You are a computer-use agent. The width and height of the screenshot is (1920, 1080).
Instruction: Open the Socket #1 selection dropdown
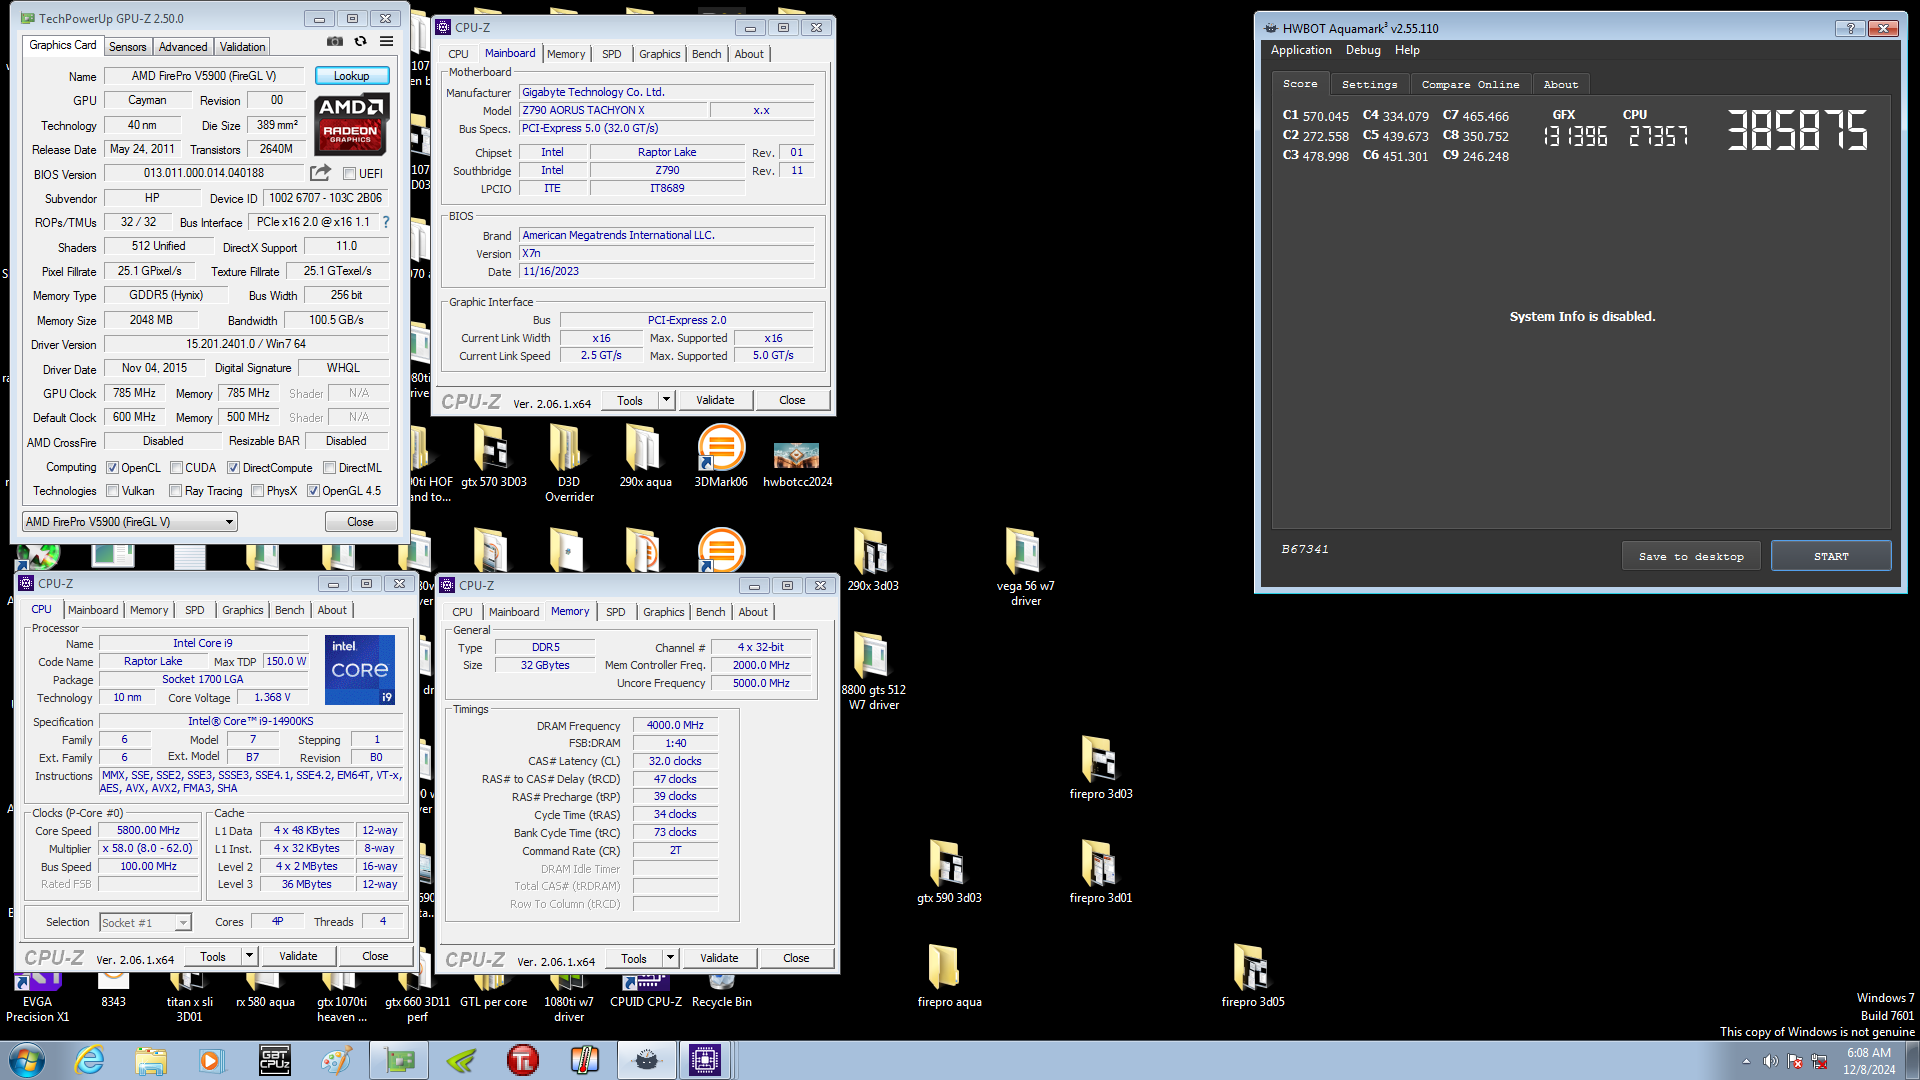pos(145,922)
